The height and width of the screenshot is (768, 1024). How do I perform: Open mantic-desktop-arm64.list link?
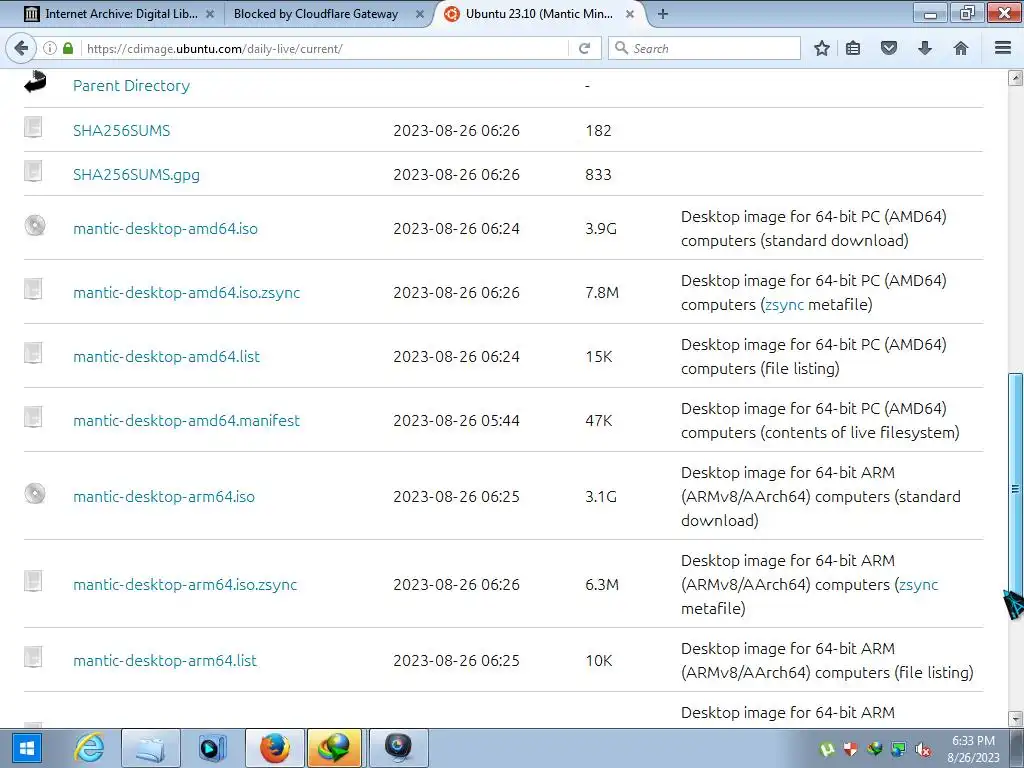165,660
